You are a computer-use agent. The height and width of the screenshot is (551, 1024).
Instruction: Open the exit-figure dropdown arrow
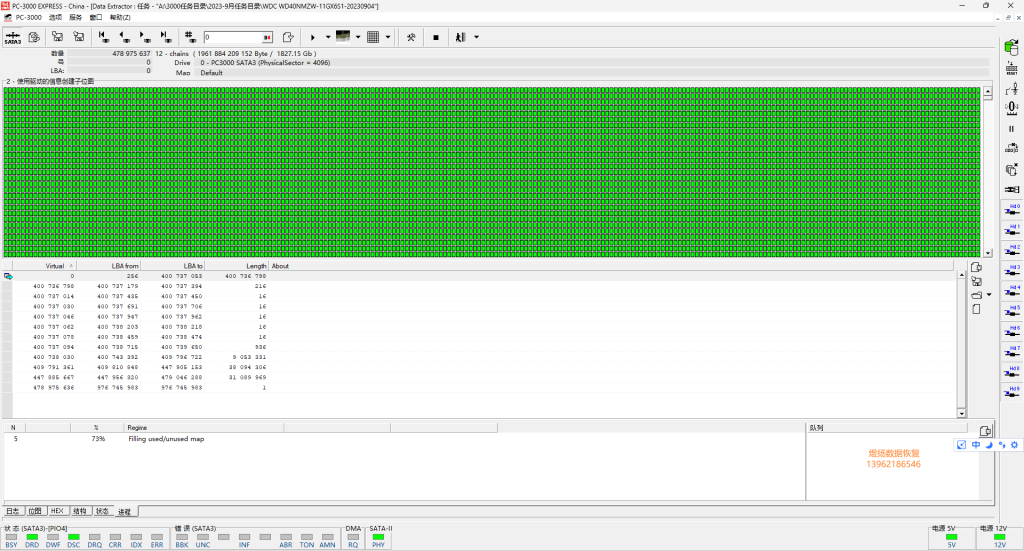pyautogui.click(x=476, y=37)
